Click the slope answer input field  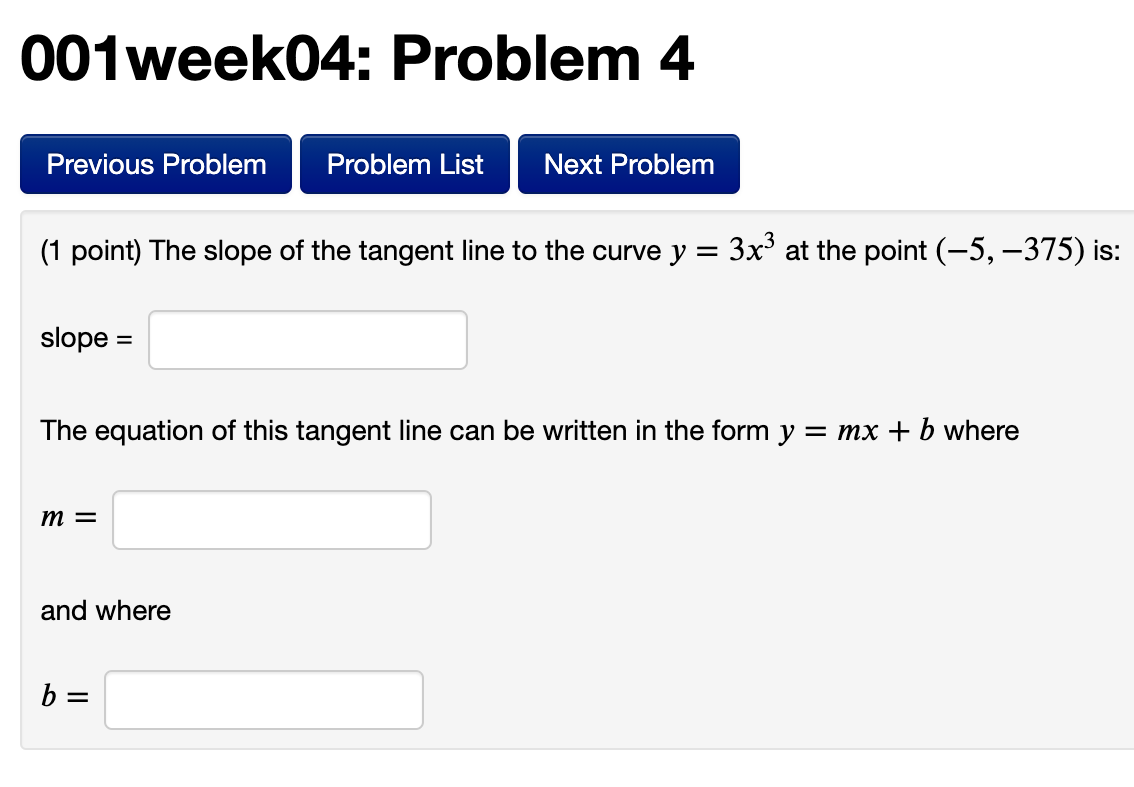tap(306, 340)
